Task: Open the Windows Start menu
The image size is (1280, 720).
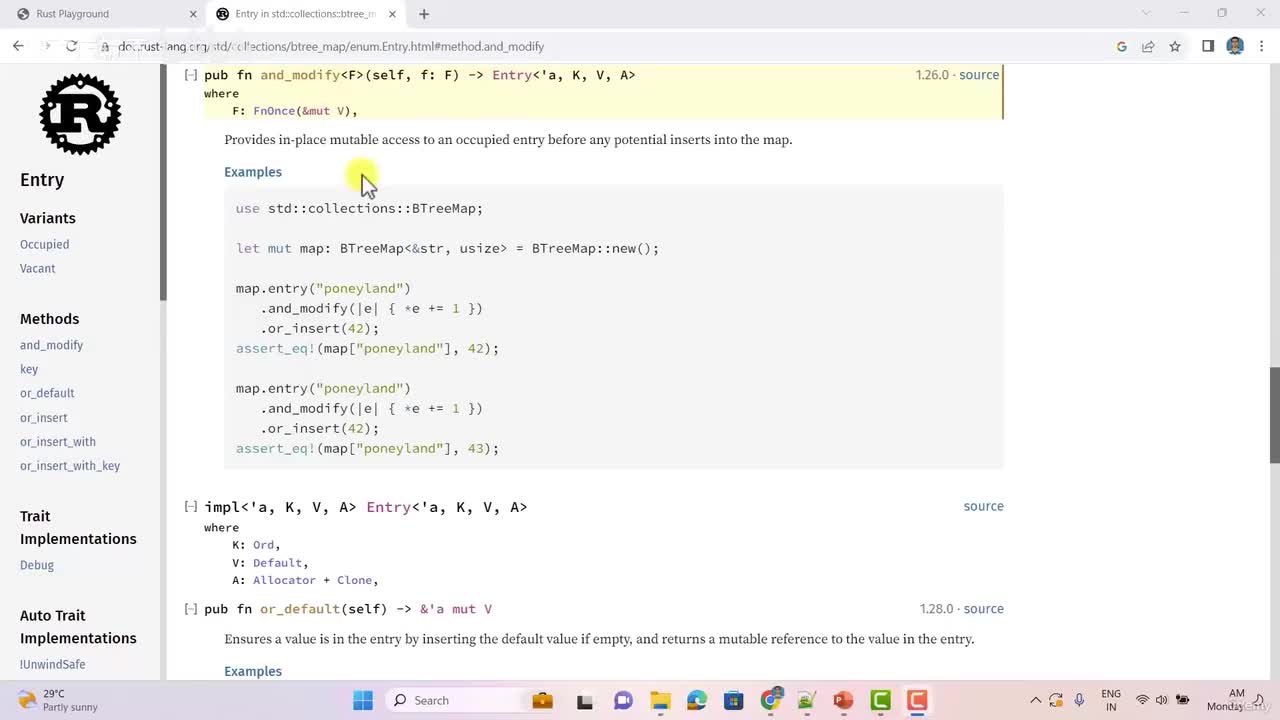Action: point(363,700)
